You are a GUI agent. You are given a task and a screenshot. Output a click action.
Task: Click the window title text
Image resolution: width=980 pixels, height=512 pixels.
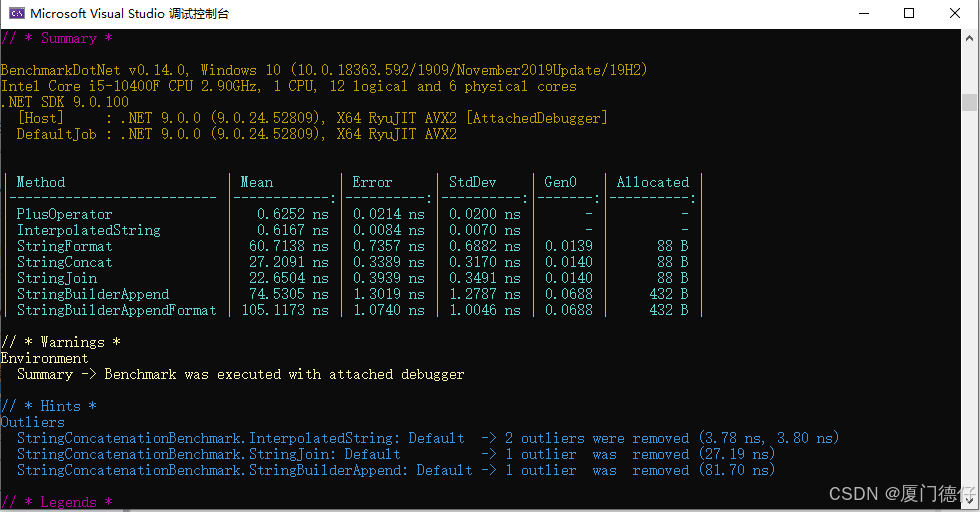[x=129, y=14]
